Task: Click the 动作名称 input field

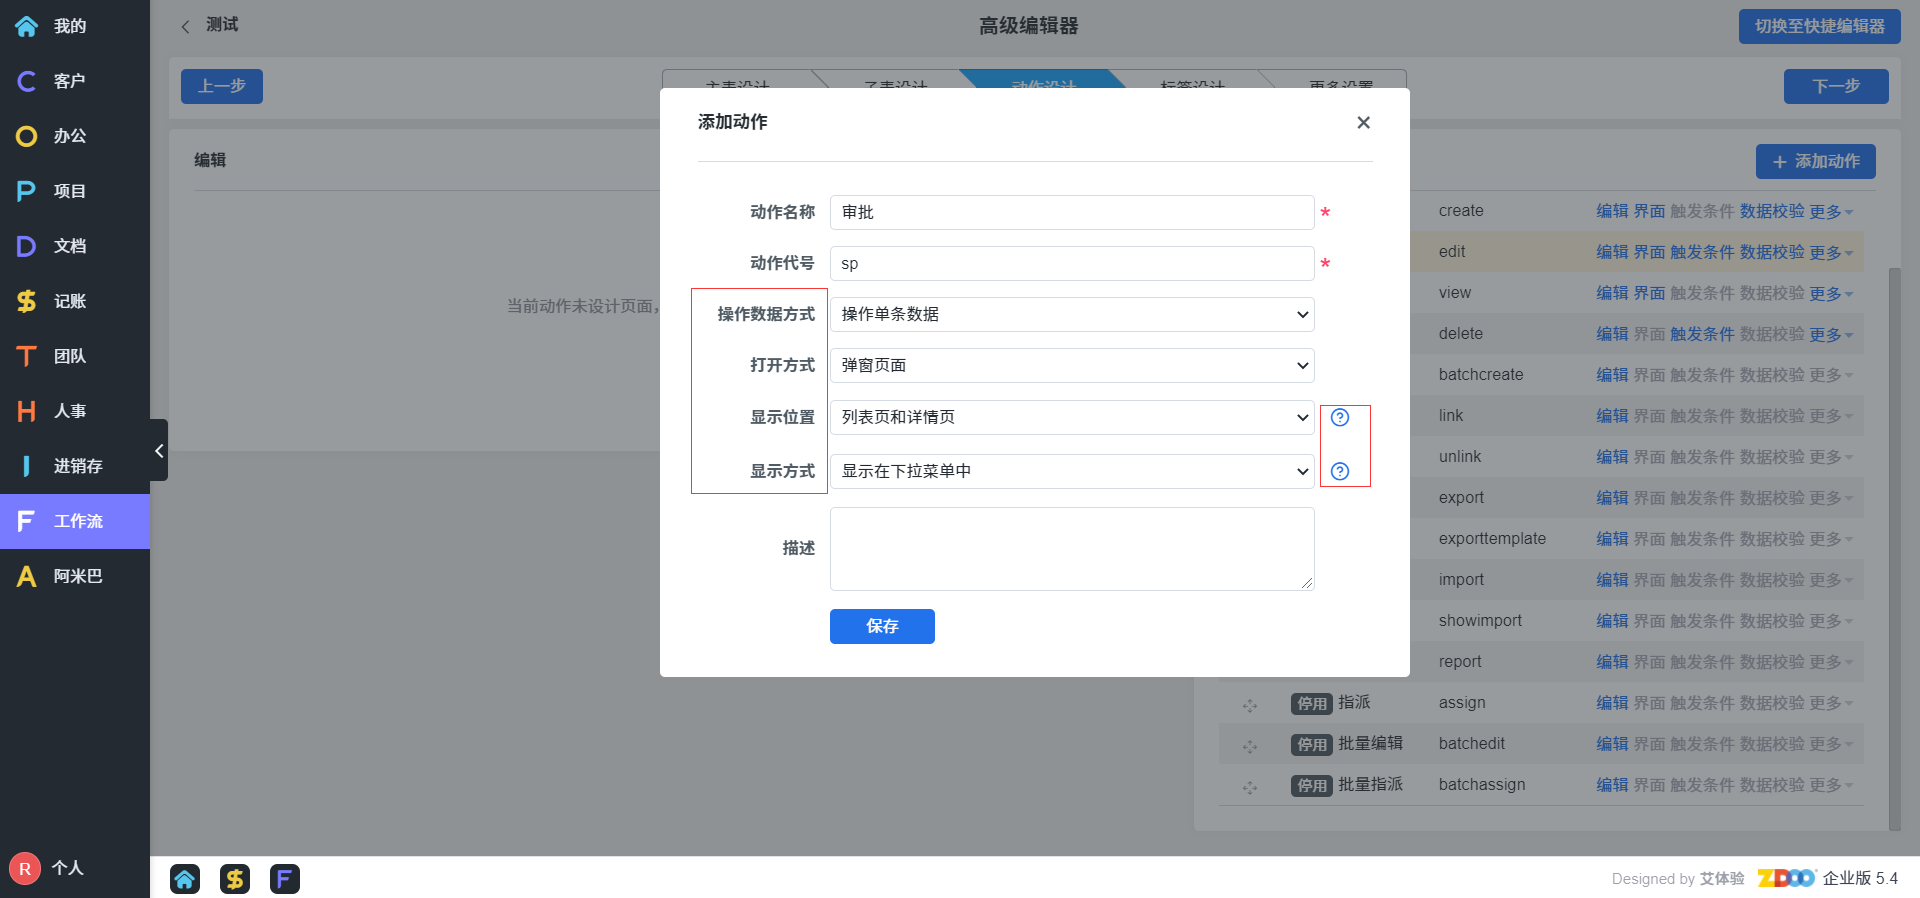Action: pyautogui.click(x=1071, y=212)
